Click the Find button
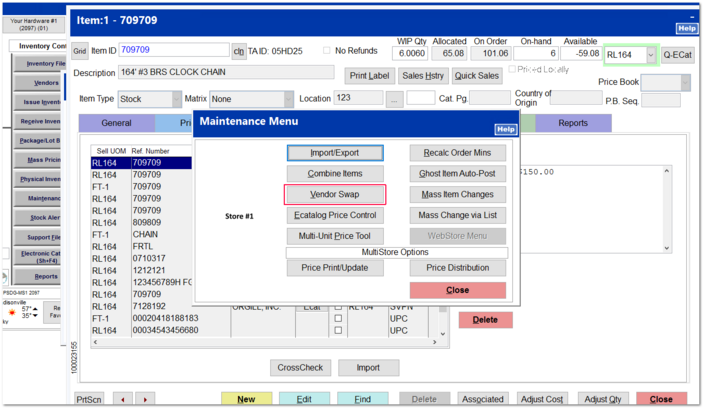This screenshot has height=409, width=704. click(362, 399)
